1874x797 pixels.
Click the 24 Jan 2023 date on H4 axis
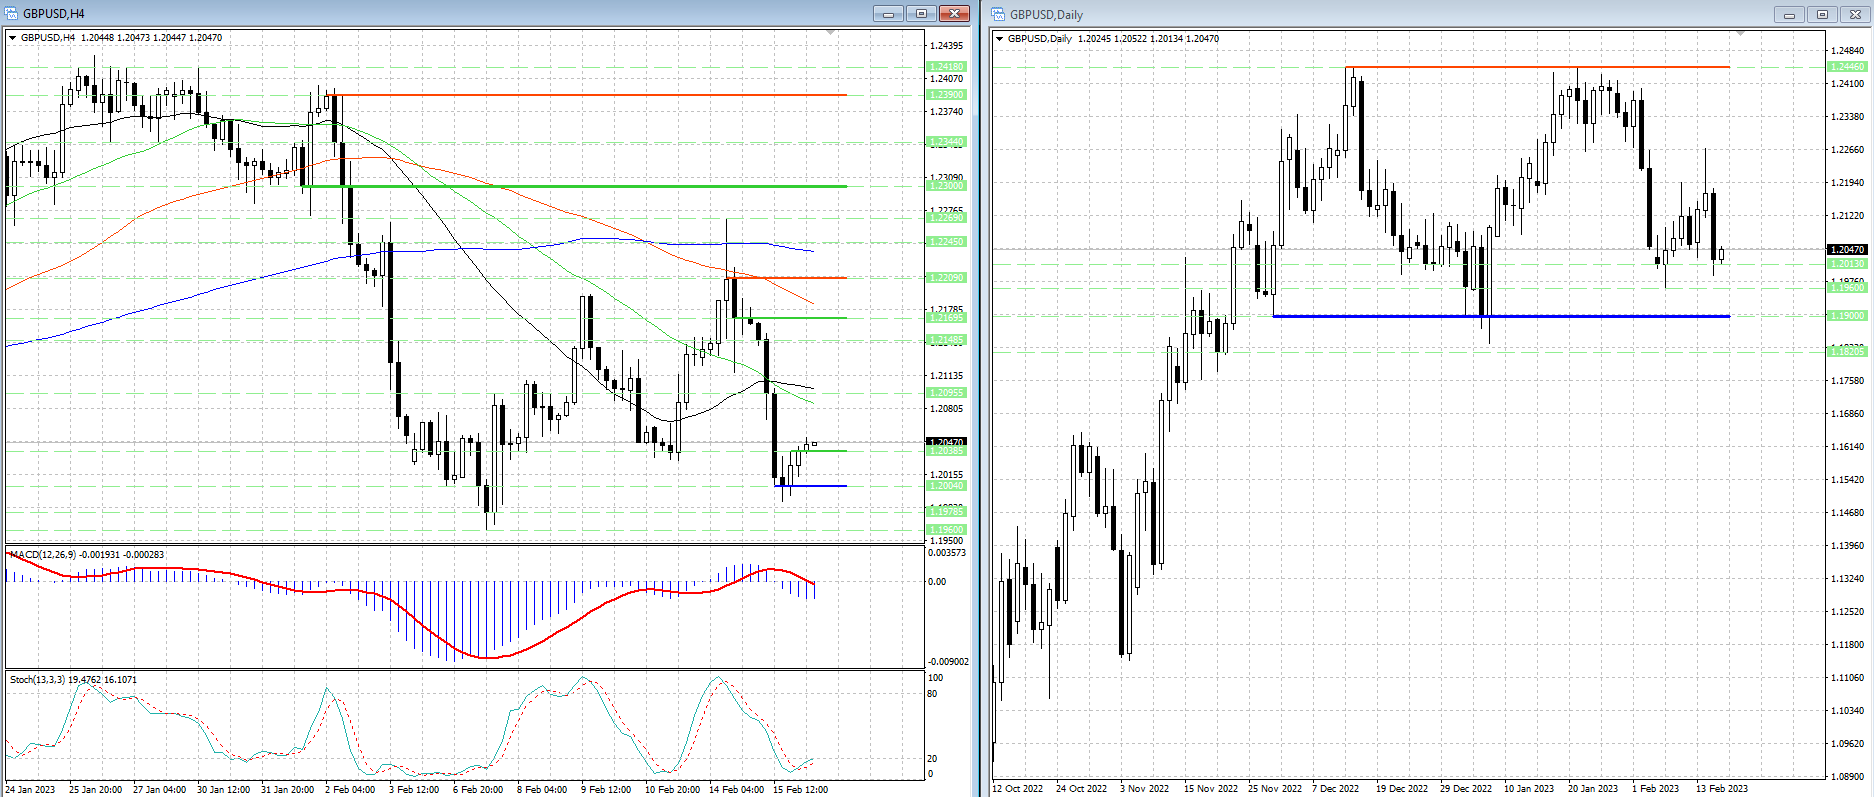pyautogui.click(x=30, y=790)
